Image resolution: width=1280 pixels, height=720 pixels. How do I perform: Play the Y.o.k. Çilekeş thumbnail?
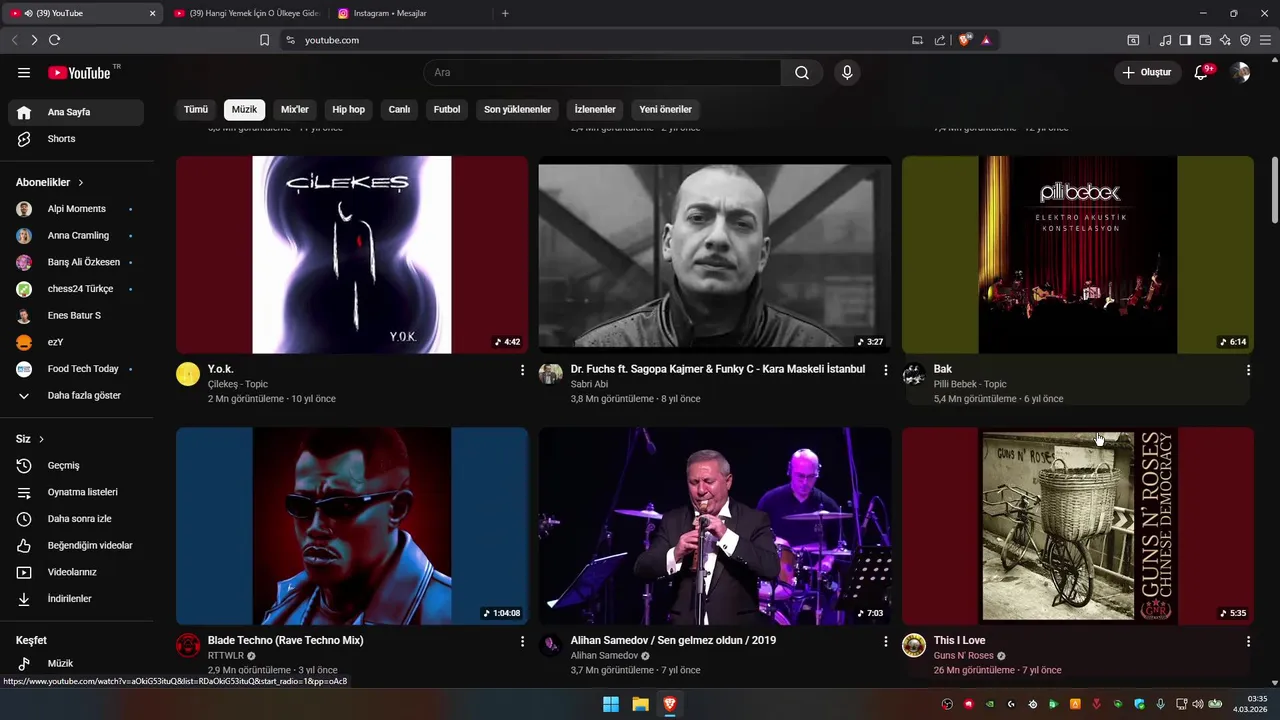coord(352,255)
